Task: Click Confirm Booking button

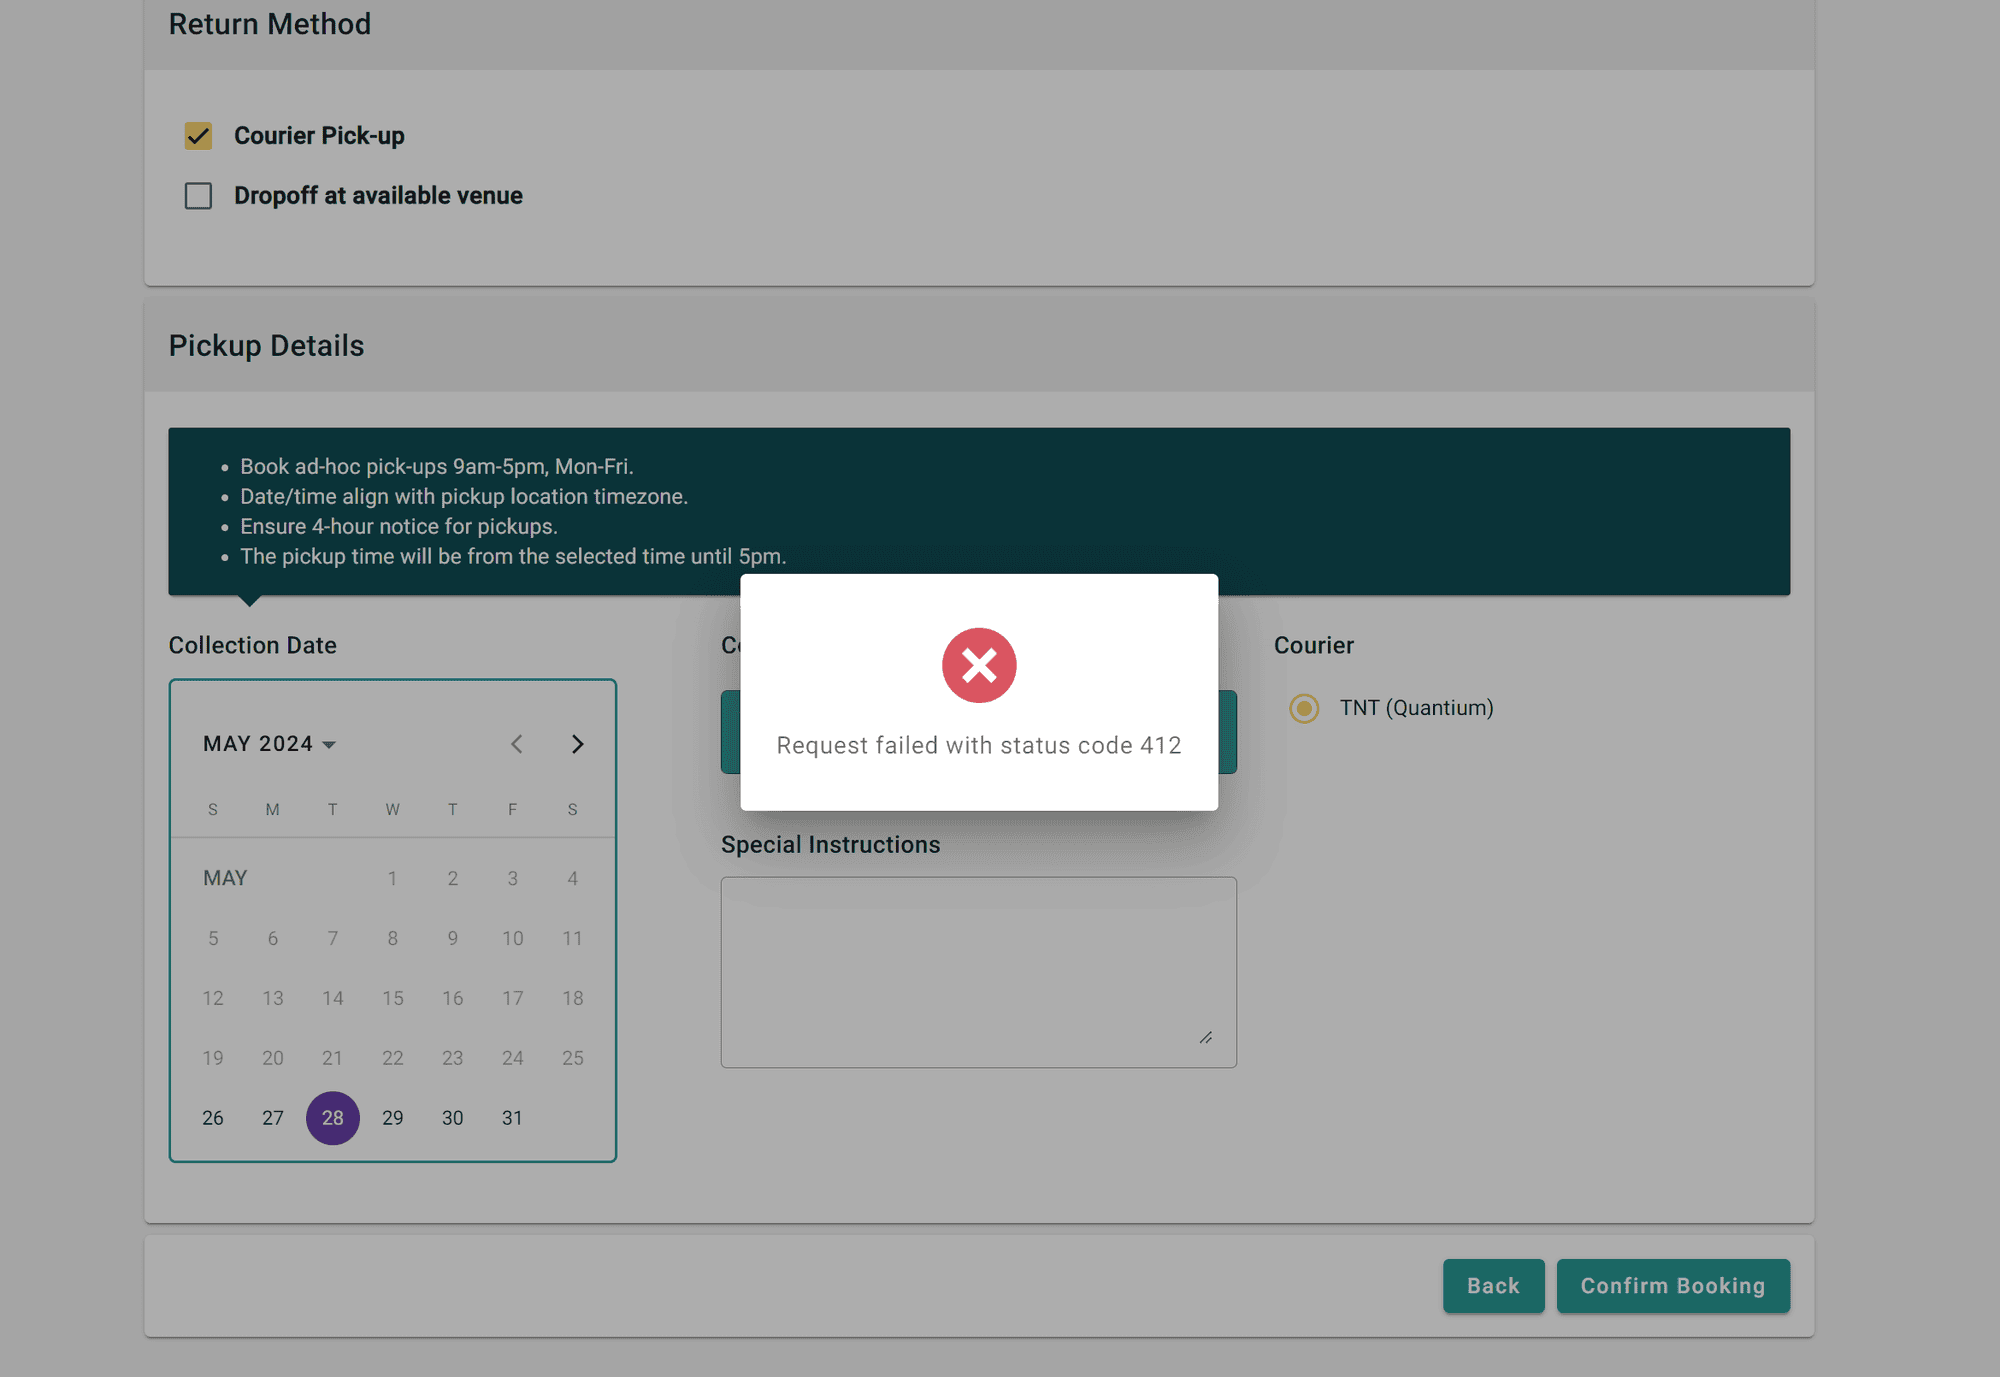Action: [x=1672, y=1286]
